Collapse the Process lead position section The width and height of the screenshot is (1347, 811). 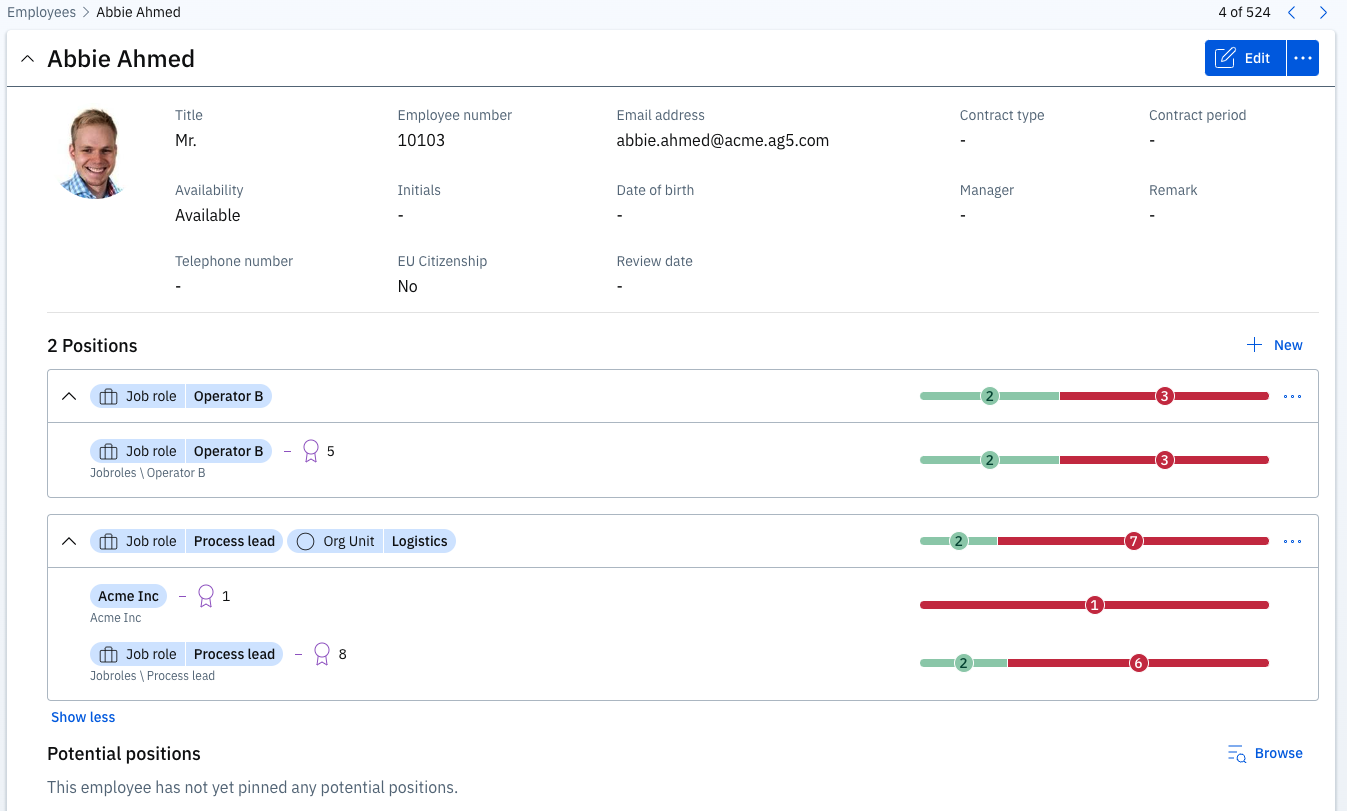coord(69,542)
